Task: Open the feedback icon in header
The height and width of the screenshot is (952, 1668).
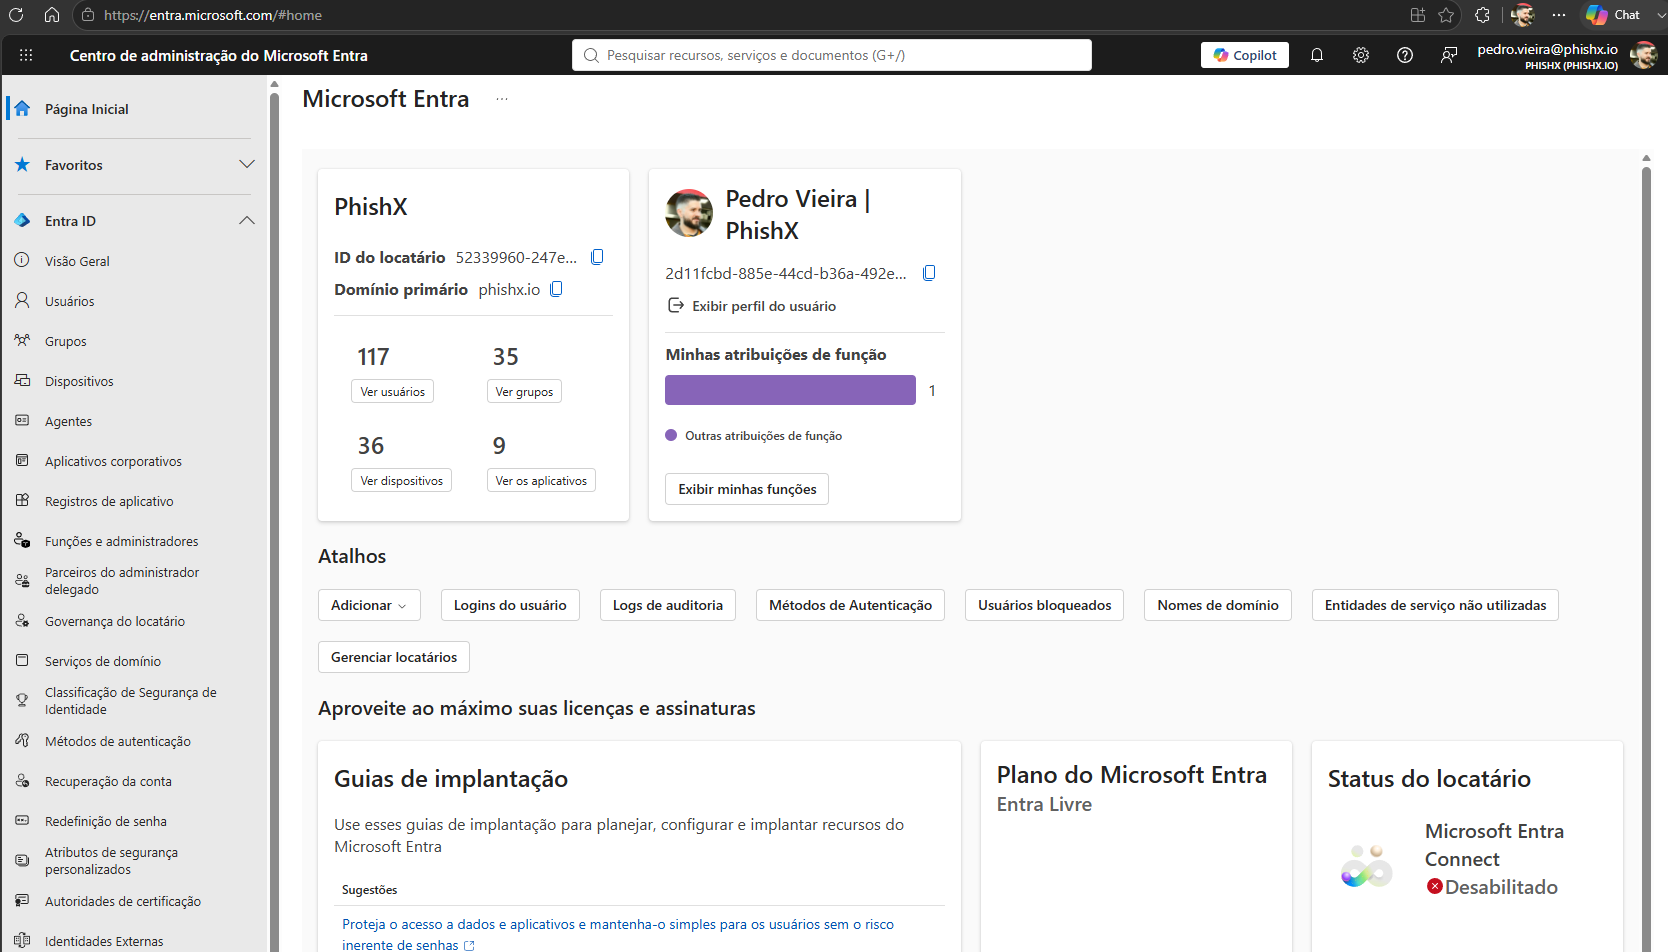Action: 1449,55
